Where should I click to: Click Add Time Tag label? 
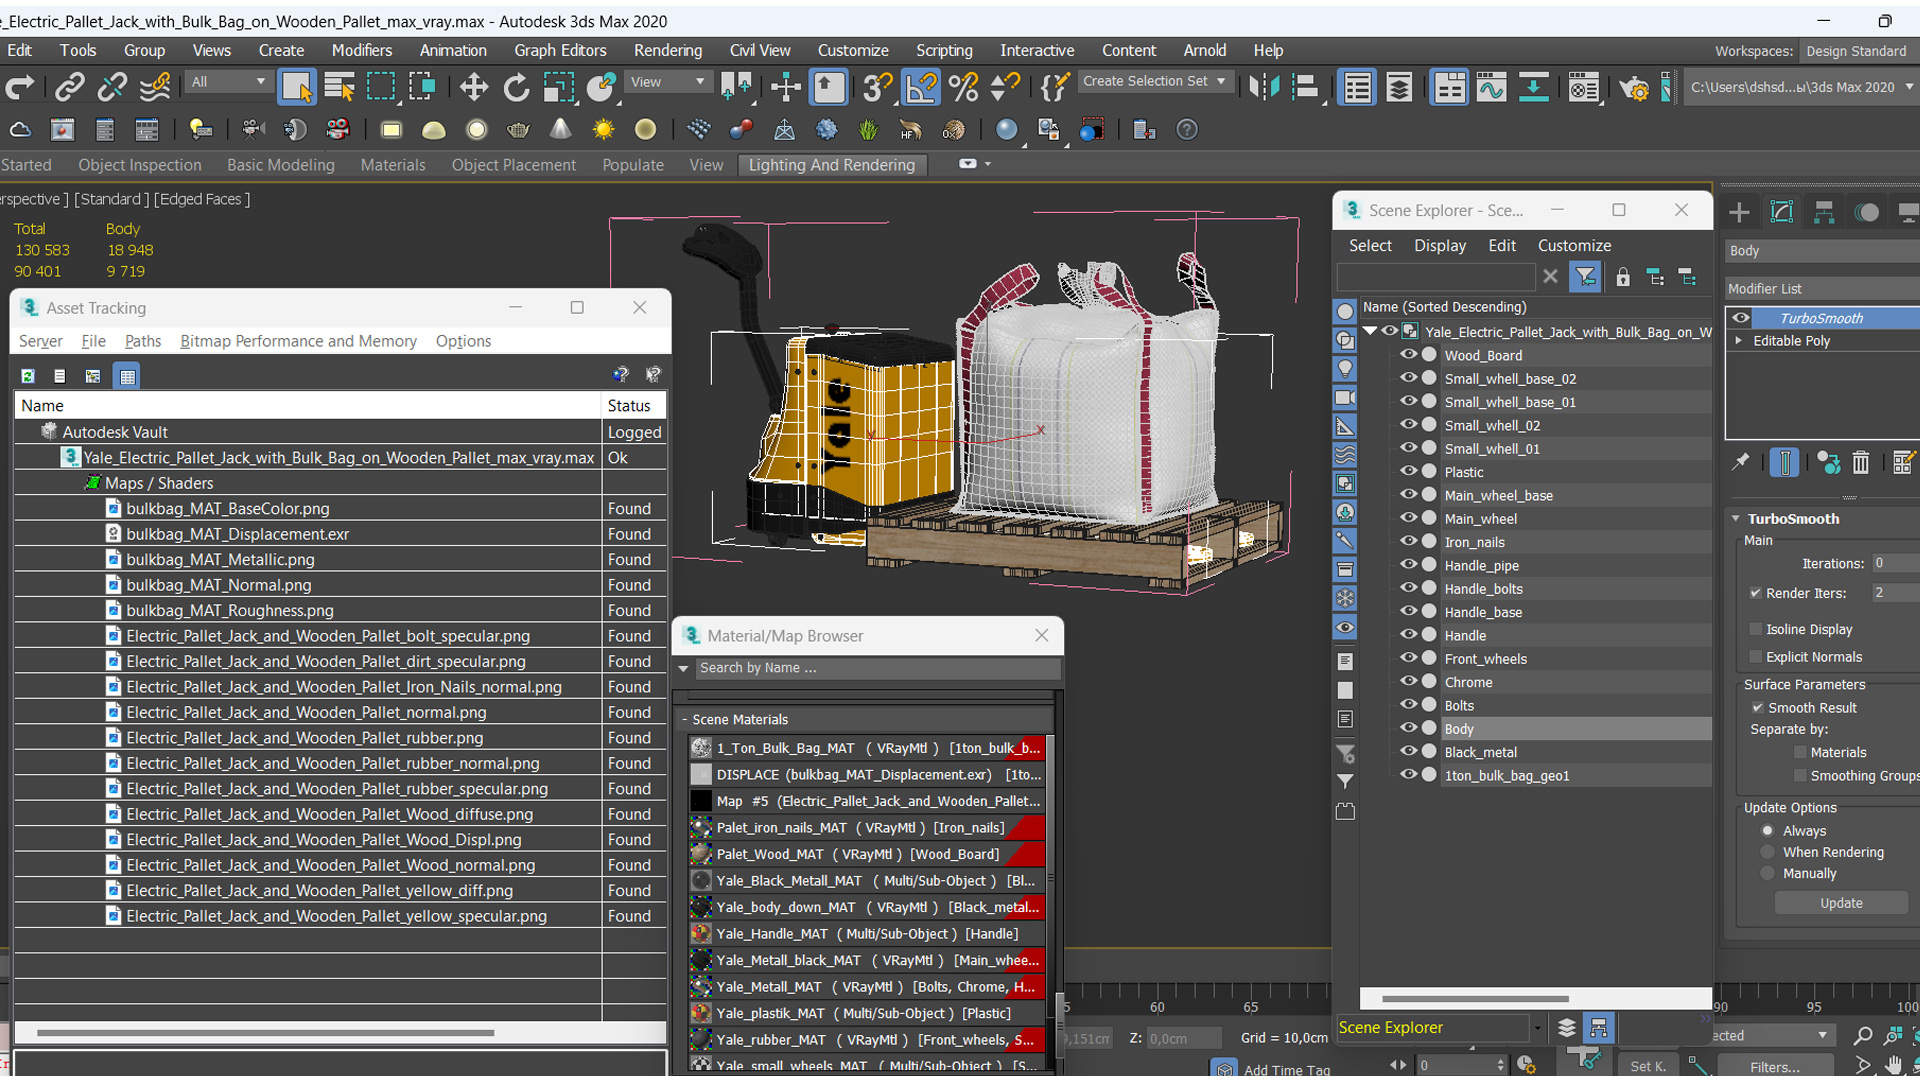point(1286,1069)
